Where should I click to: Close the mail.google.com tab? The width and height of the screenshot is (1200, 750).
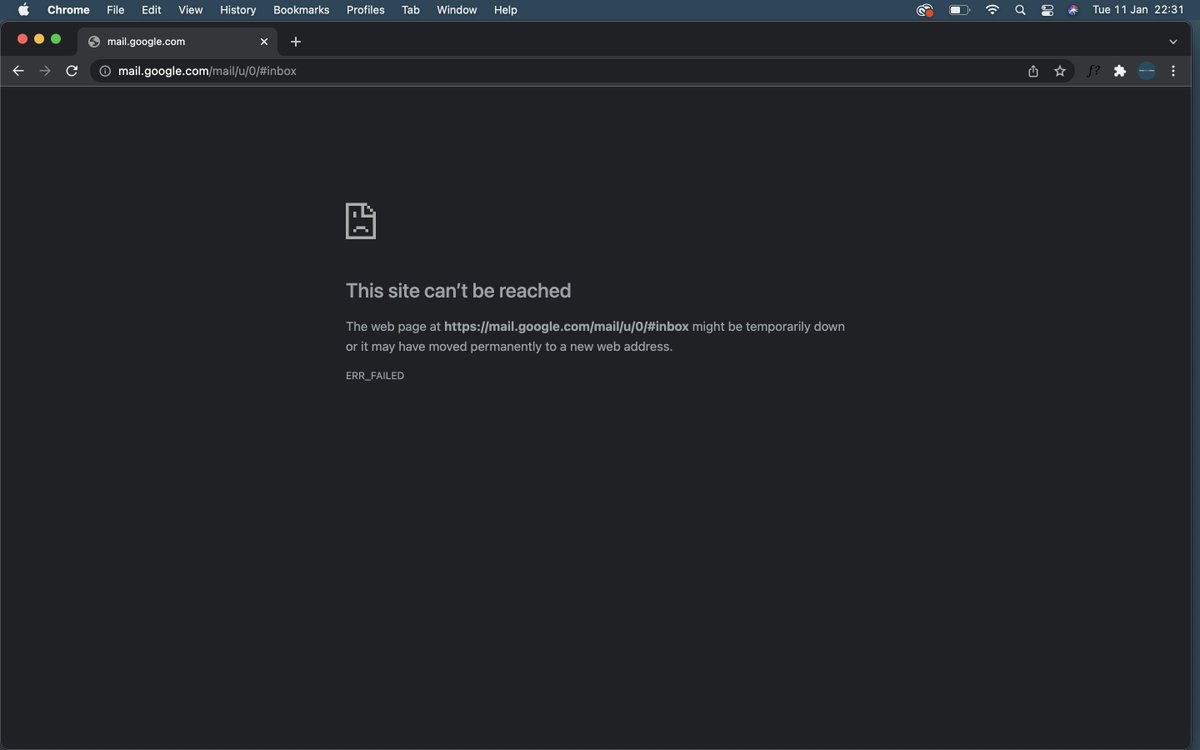click(x=265, y=42)
